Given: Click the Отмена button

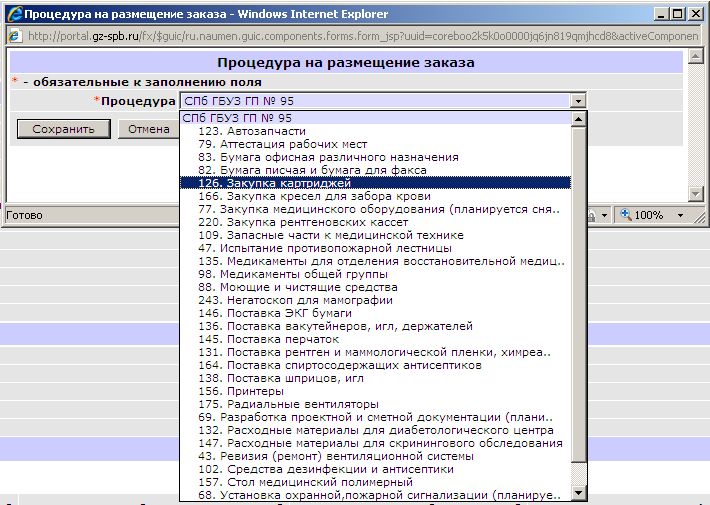Looking at the screenshot, I should pos(149,129).
